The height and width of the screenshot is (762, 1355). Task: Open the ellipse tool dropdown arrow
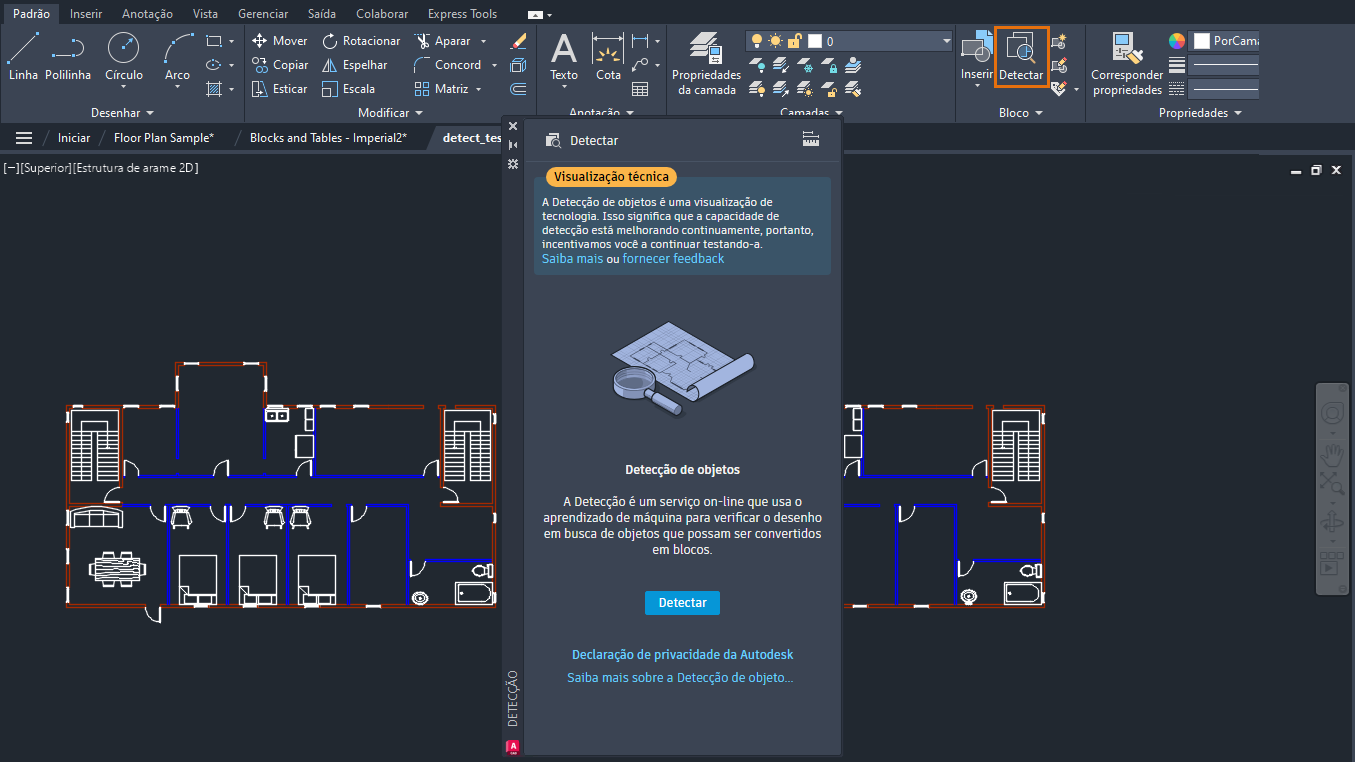point(231,65)
